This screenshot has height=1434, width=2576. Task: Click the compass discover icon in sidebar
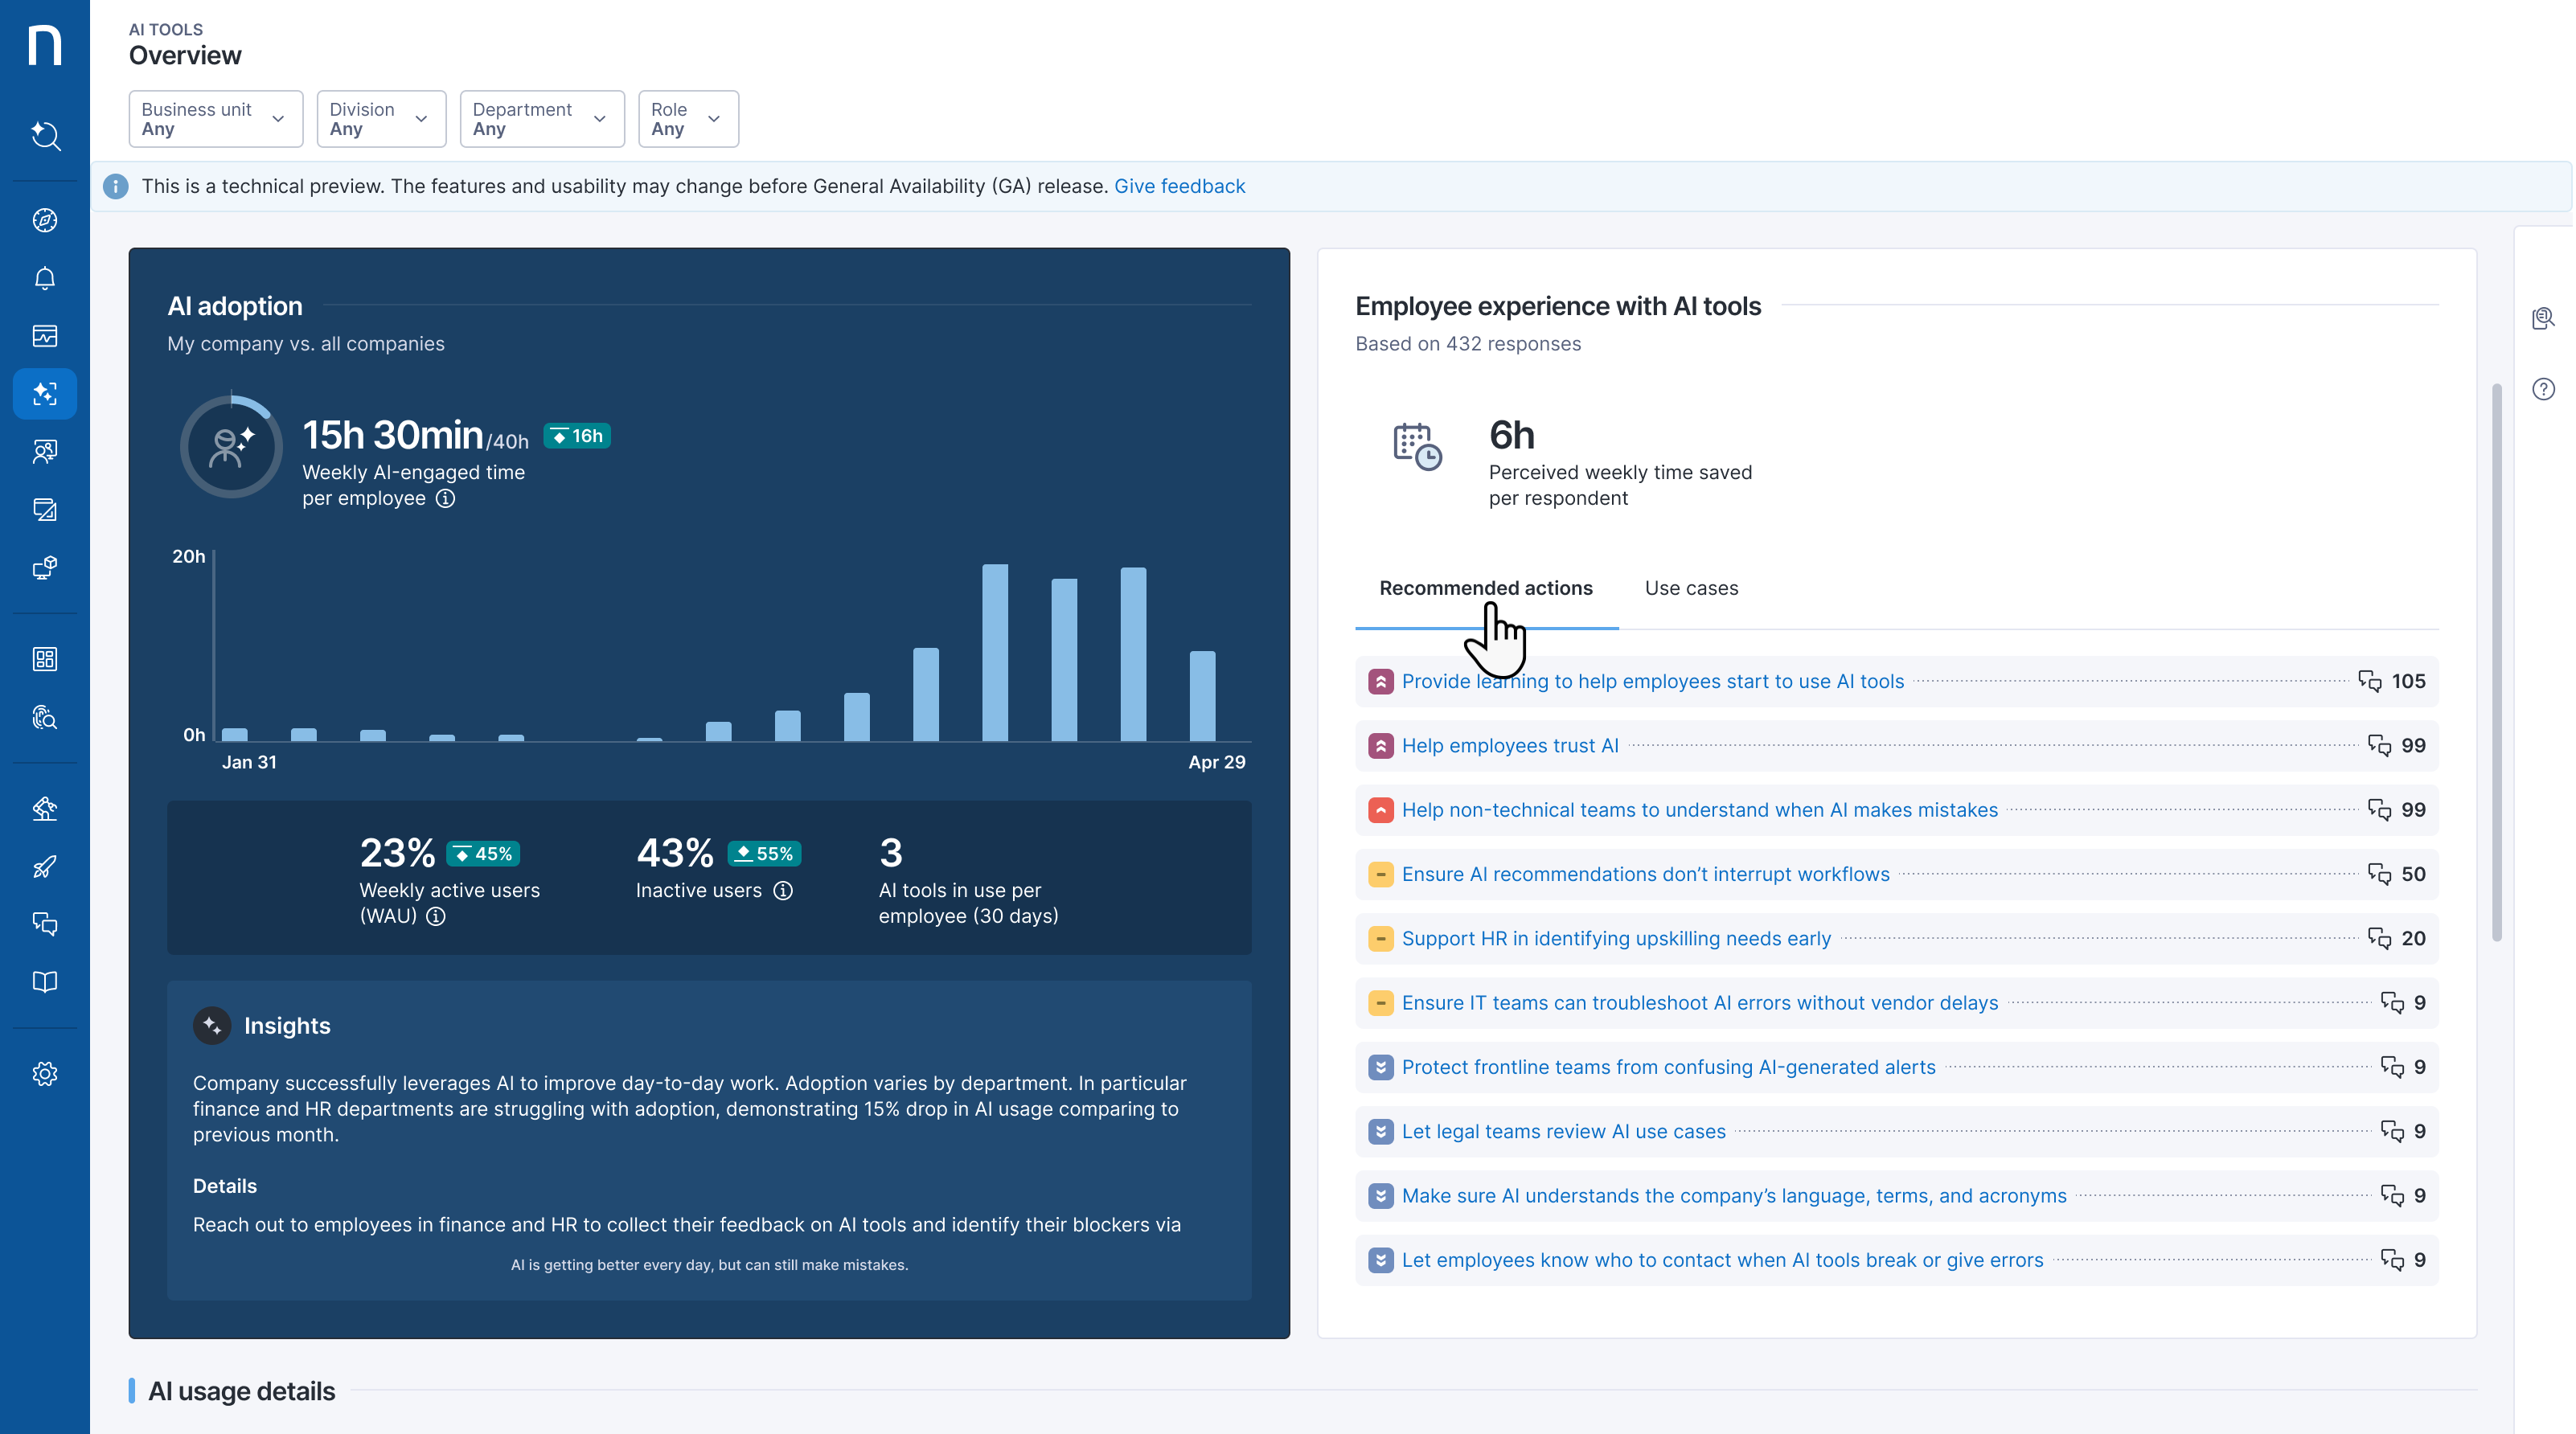tap(45, 220)
